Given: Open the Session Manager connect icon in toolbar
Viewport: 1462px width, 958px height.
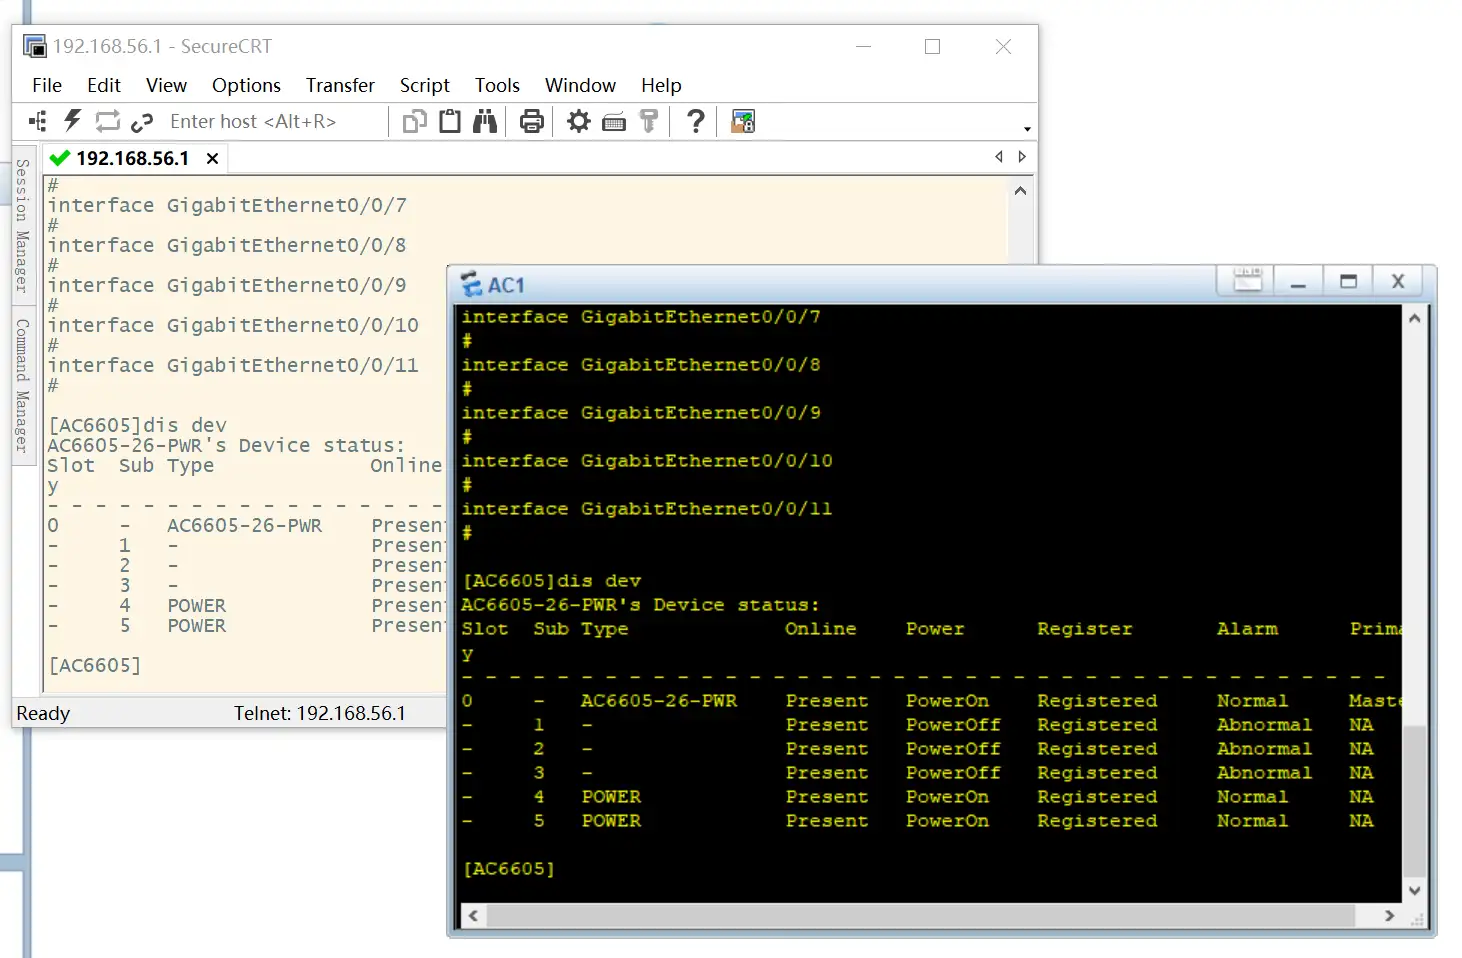Looking at the screenshot, I should (38, 121).
